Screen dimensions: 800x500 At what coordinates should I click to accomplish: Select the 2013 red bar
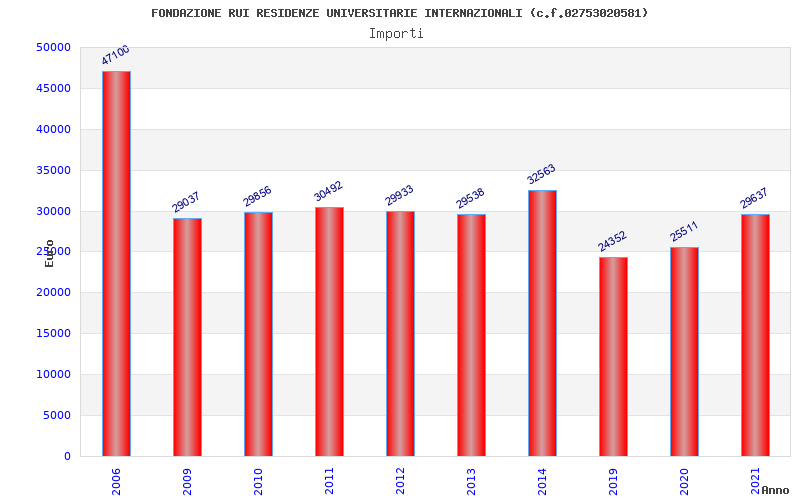(x=471, y=335)
